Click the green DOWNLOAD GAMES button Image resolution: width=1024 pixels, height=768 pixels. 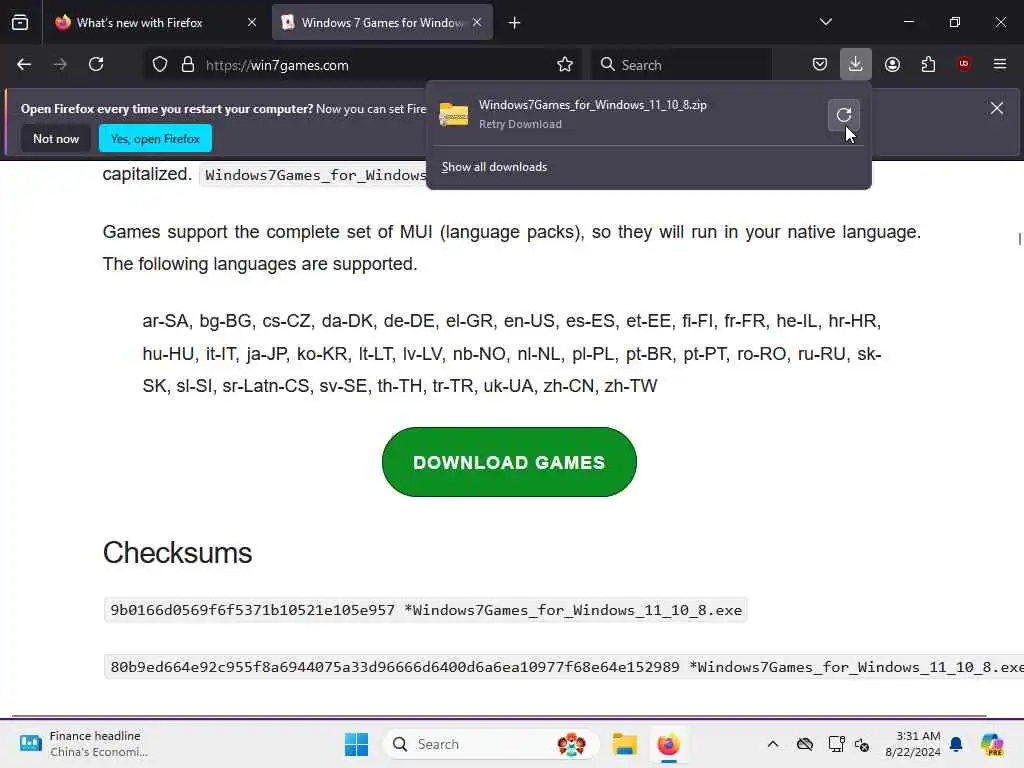509,462
